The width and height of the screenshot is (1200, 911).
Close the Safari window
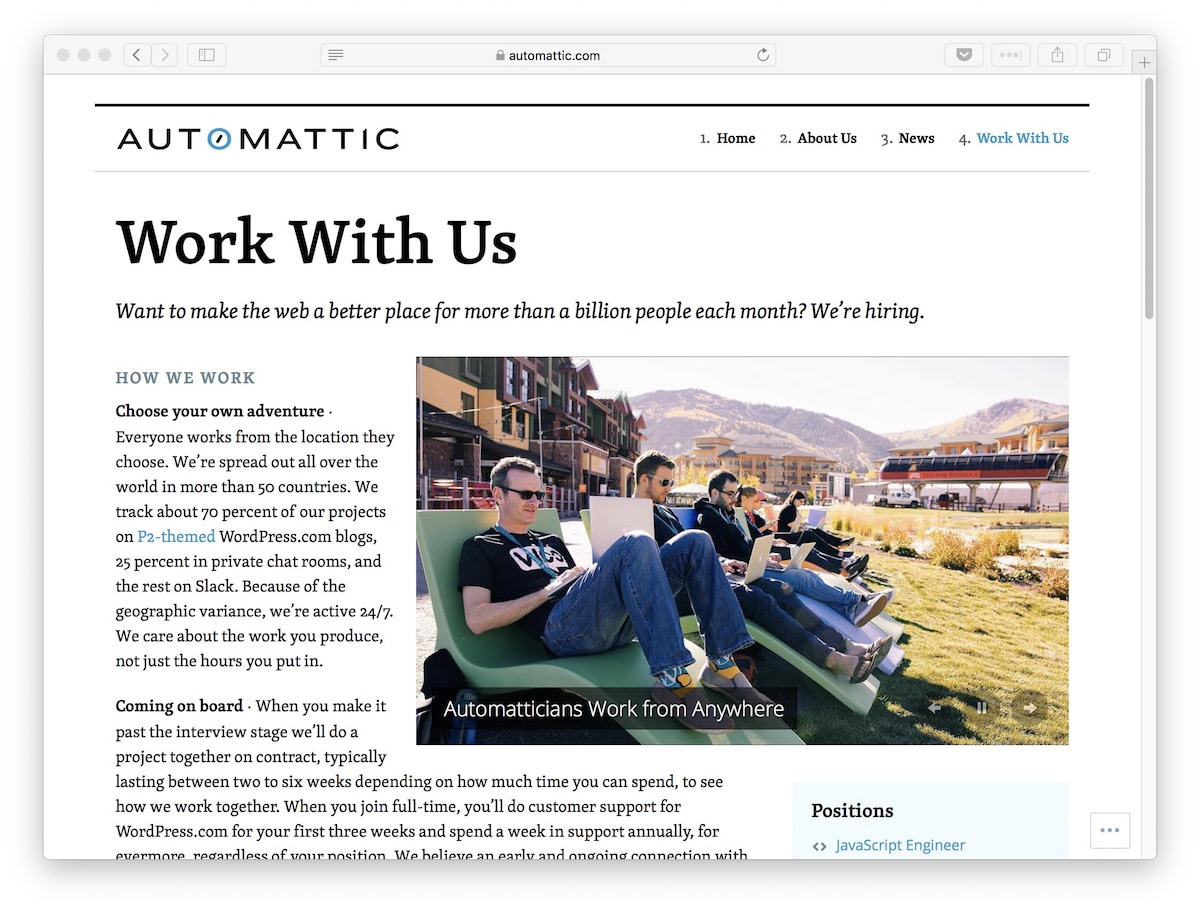(x=63, y=55)
